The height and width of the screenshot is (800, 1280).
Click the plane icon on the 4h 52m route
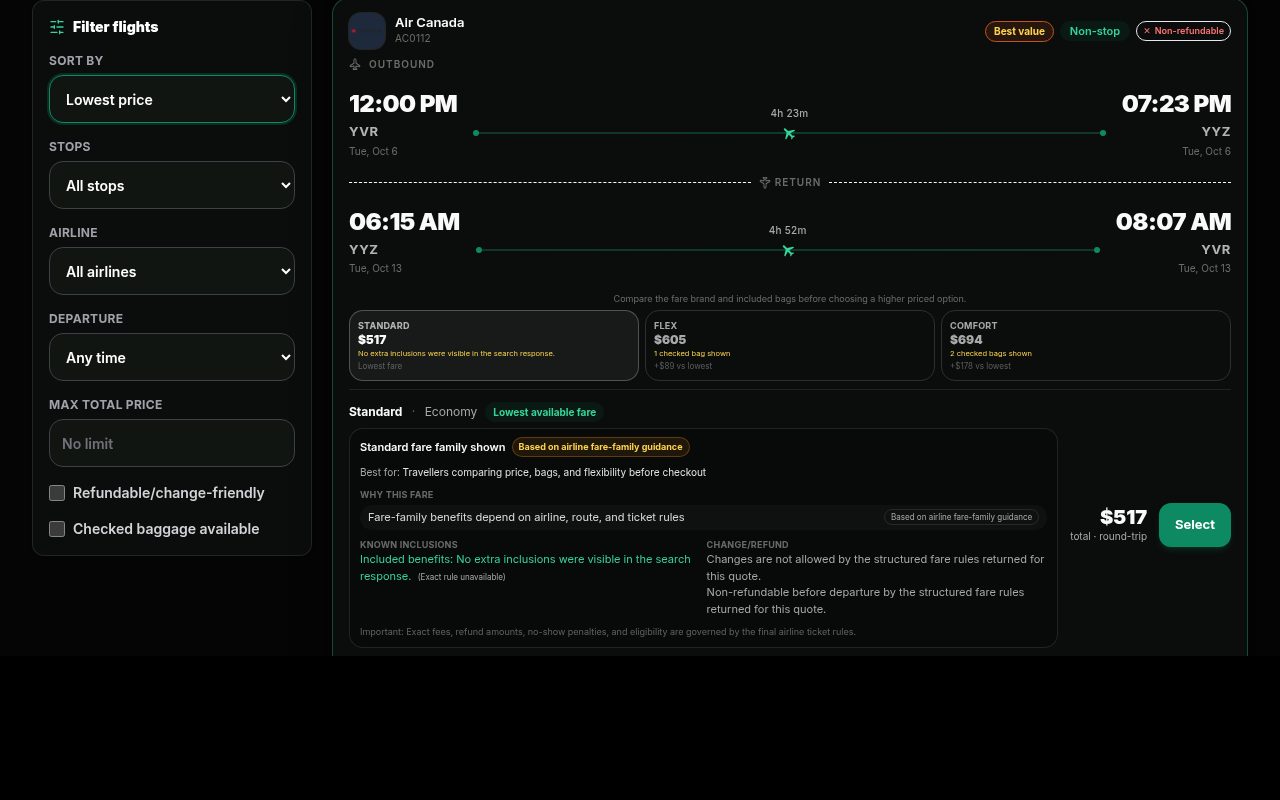[x=788, y=250]
